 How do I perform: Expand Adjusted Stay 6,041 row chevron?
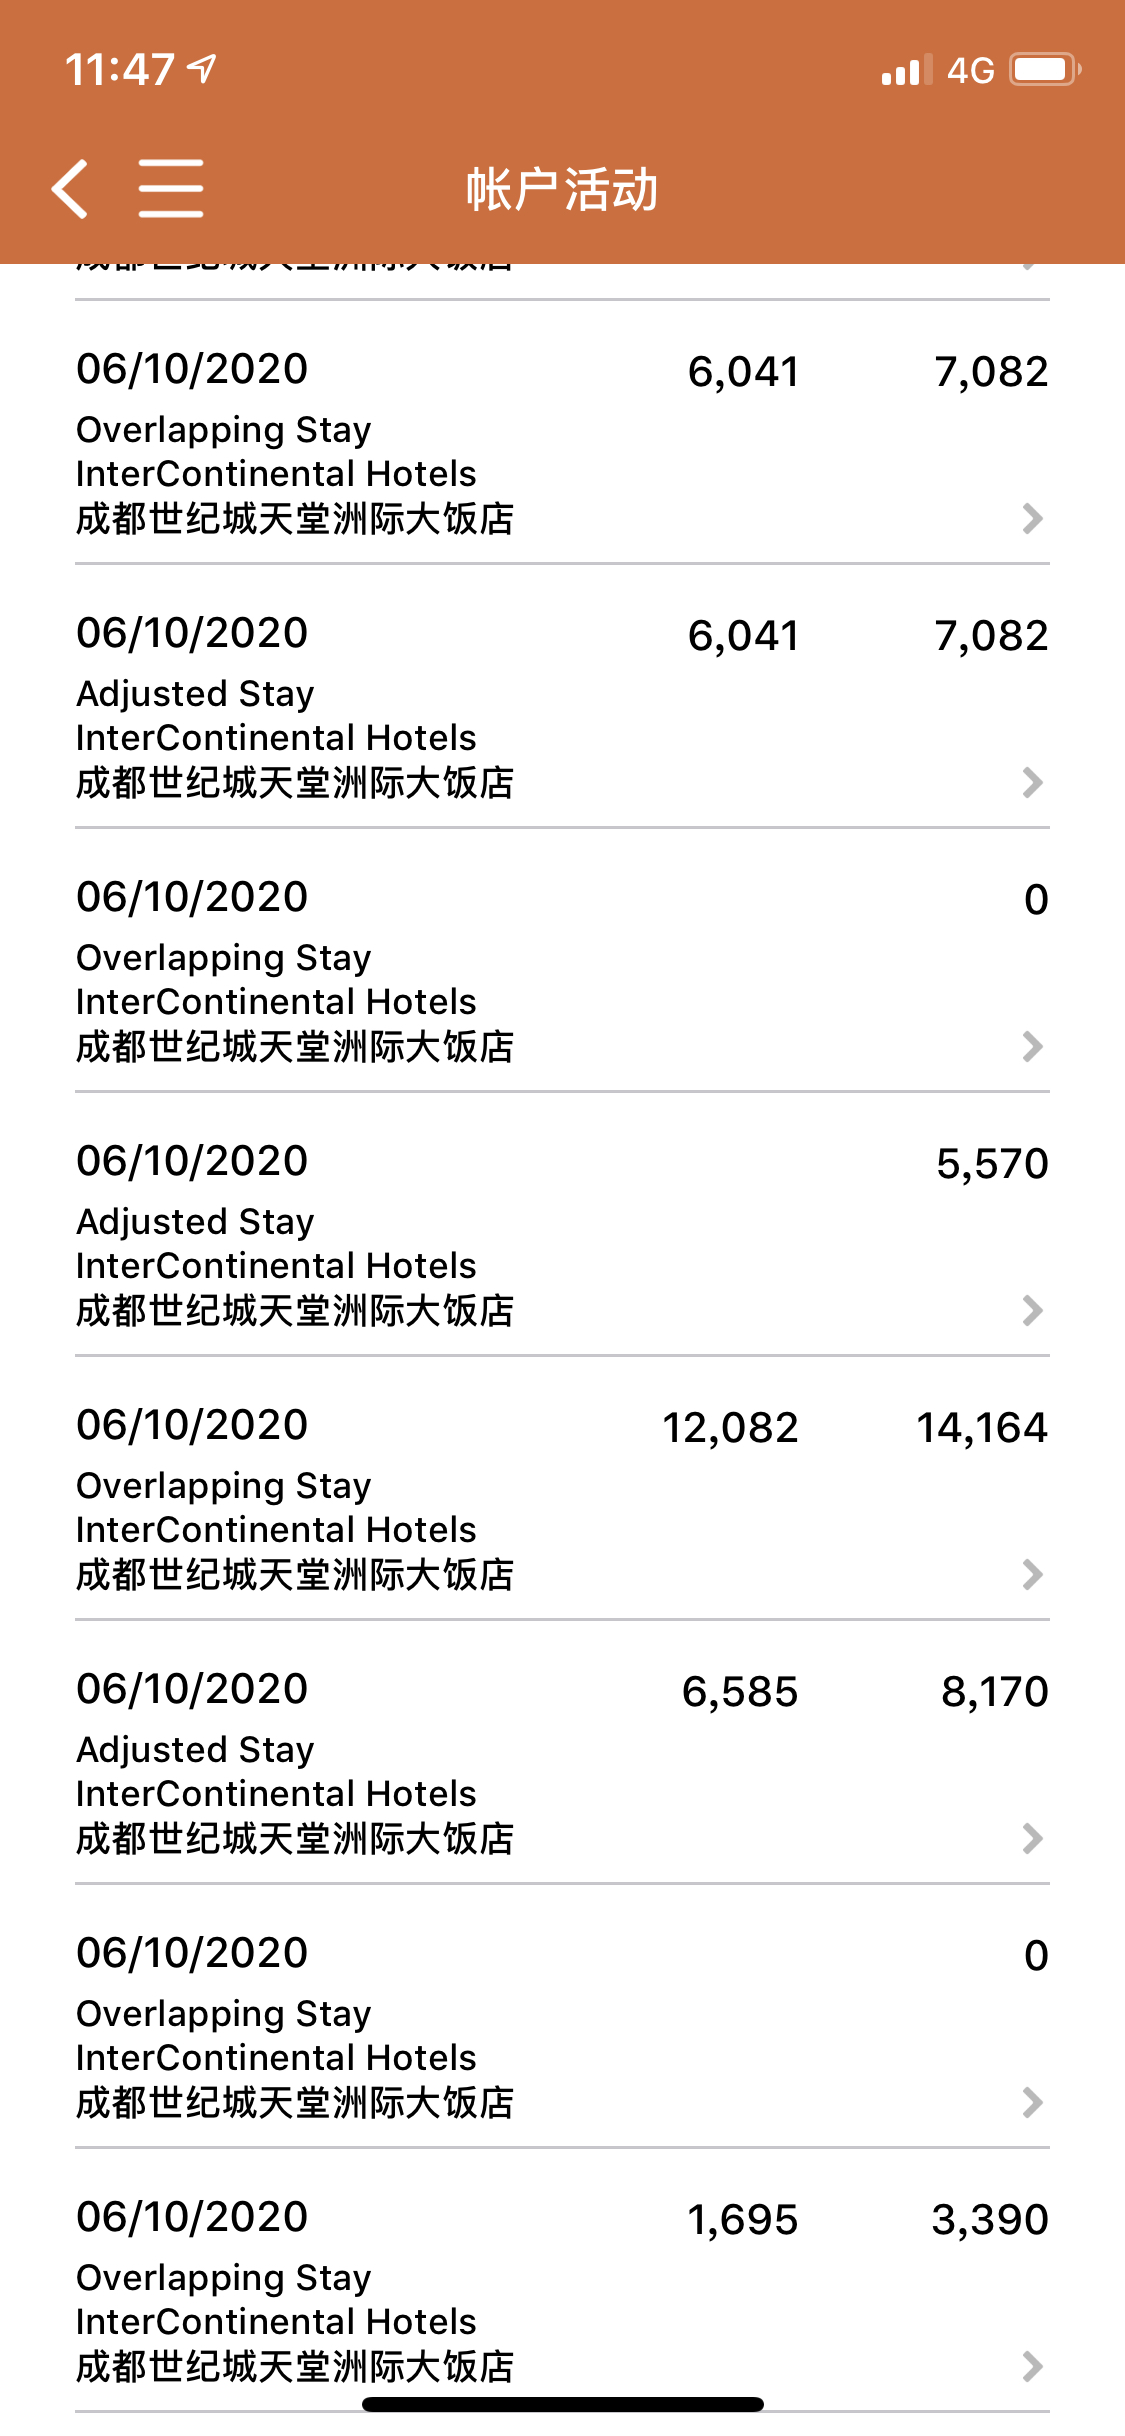point(1033,782)
